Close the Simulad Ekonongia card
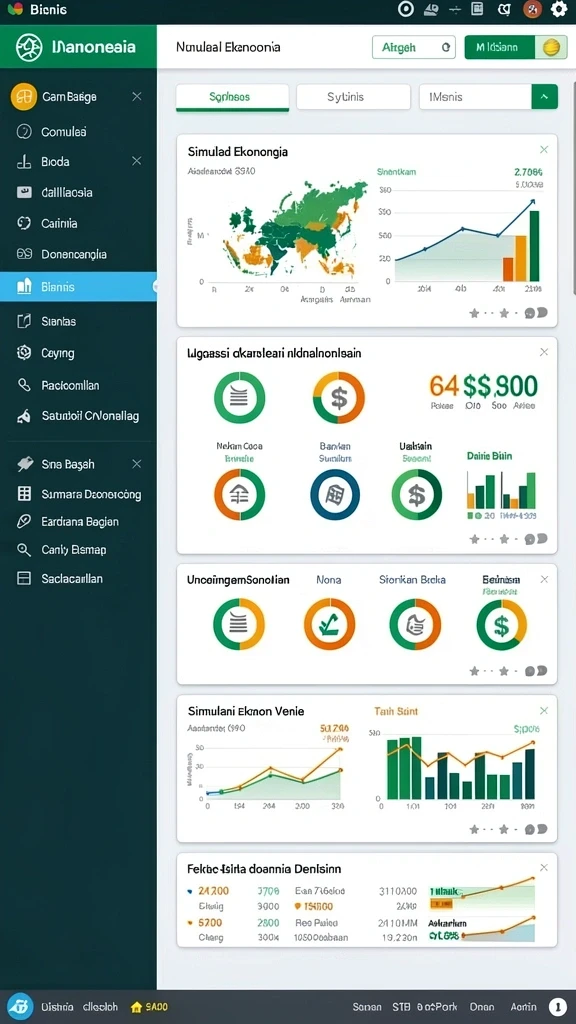Screen dimensions: 576x1024 pyautogui.click(x=544, y=150)
